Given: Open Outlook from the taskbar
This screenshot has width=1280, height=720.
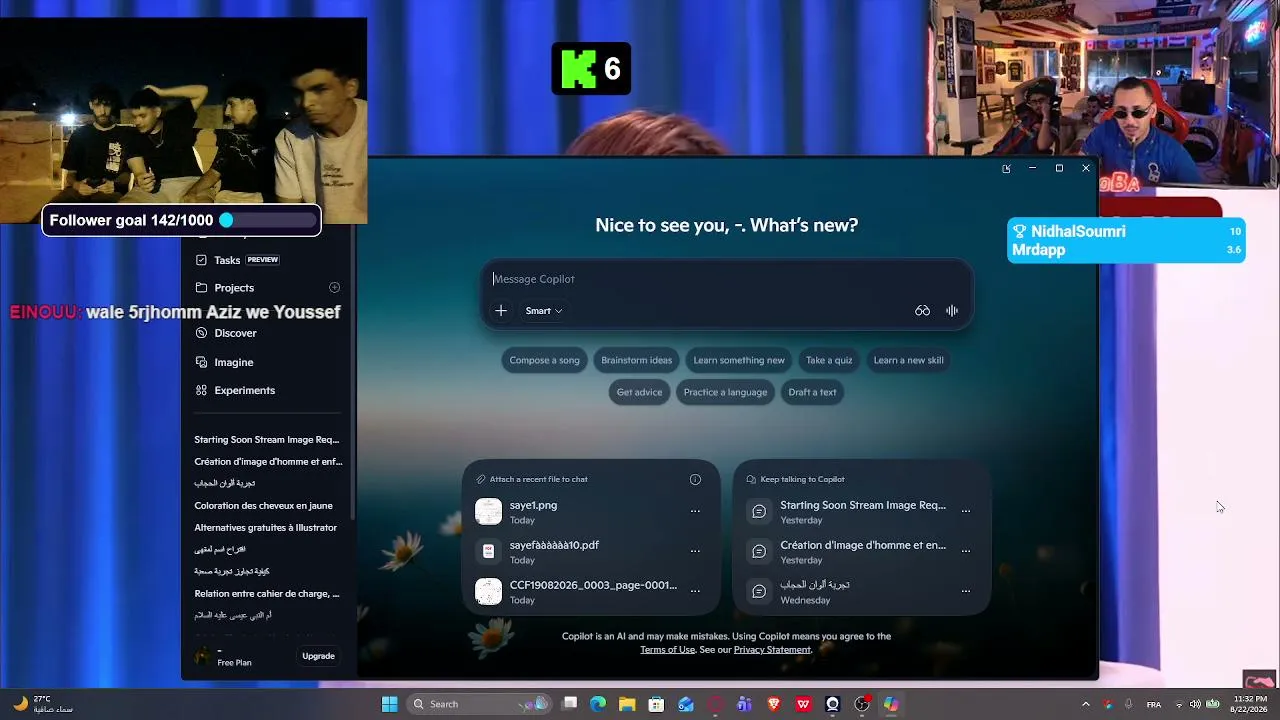Looking at the screenshot, I should 686,704.
